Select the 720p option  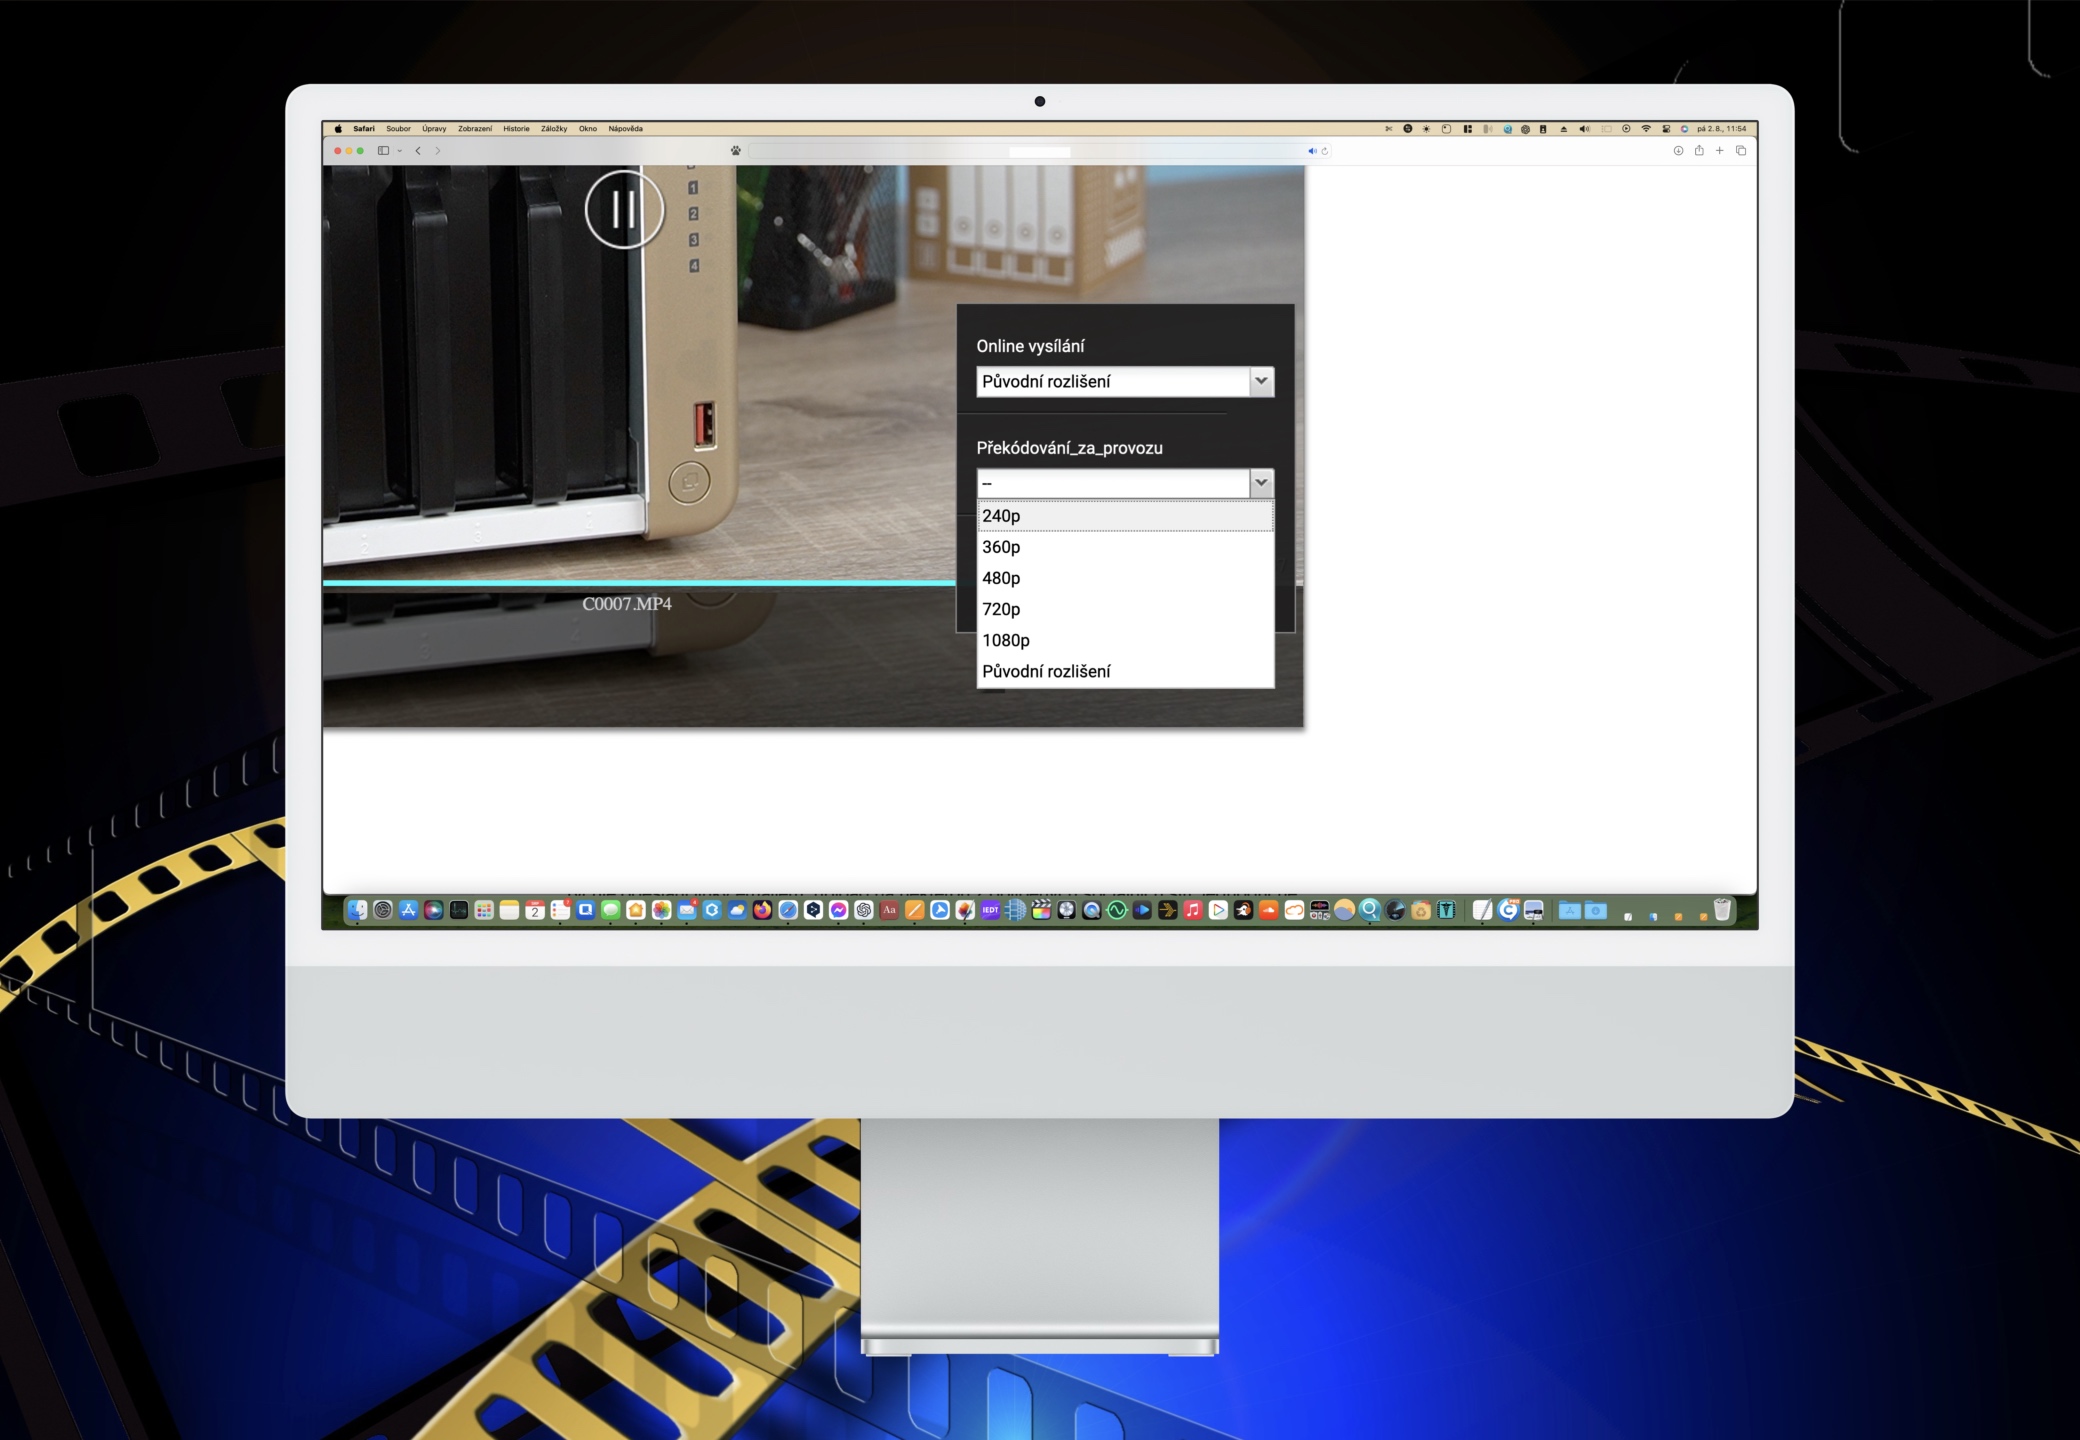click(x=1001, y=609)
